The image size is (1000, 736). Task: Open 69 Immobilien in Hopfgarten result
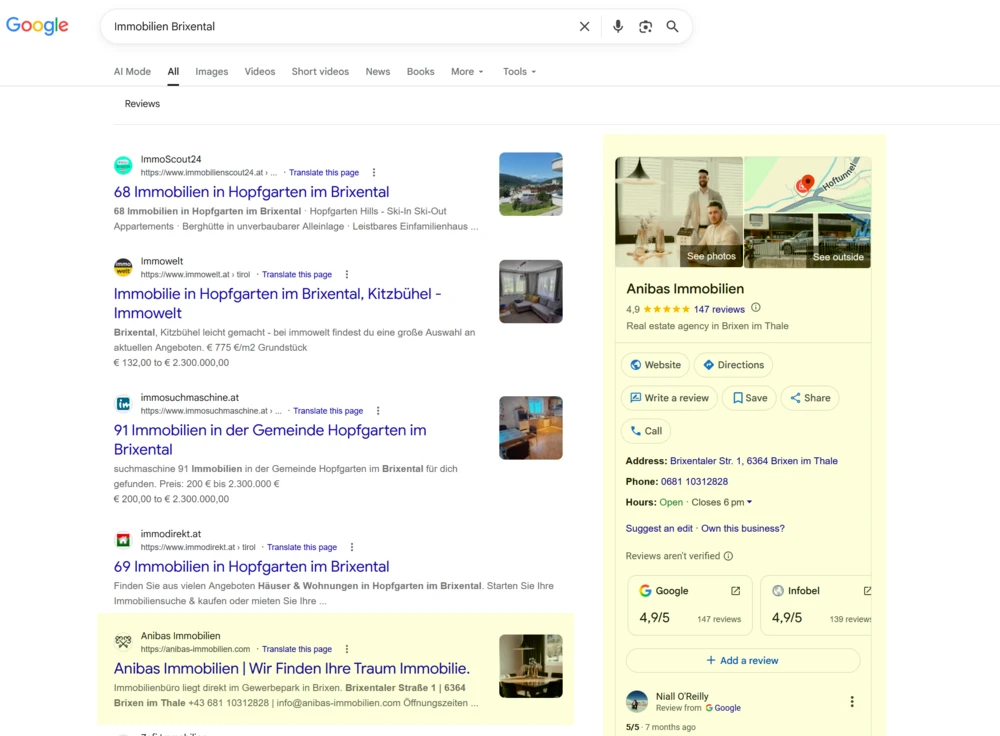(x=251, y=567)
